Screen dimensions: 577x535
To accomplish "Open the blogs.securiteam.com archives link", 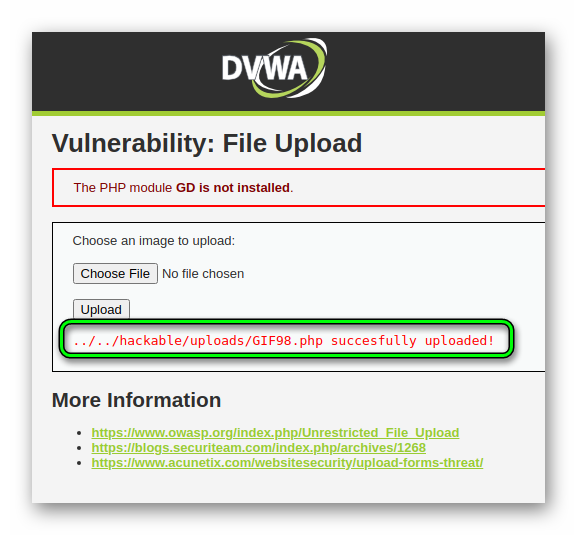I will click(259, 448).
